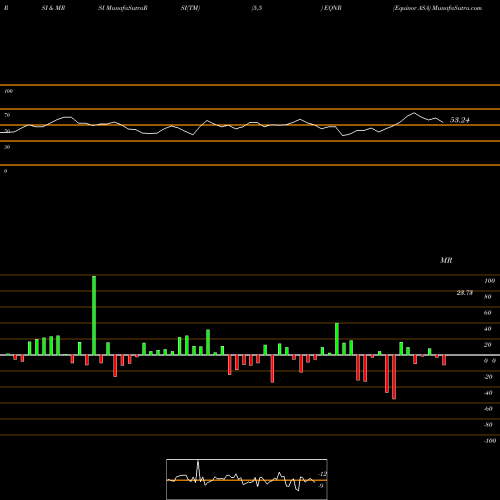The height and width of the screenshot is (500, 500).
Task: Click the RSI value 53.24 label
Action: [x=460, y=120]
